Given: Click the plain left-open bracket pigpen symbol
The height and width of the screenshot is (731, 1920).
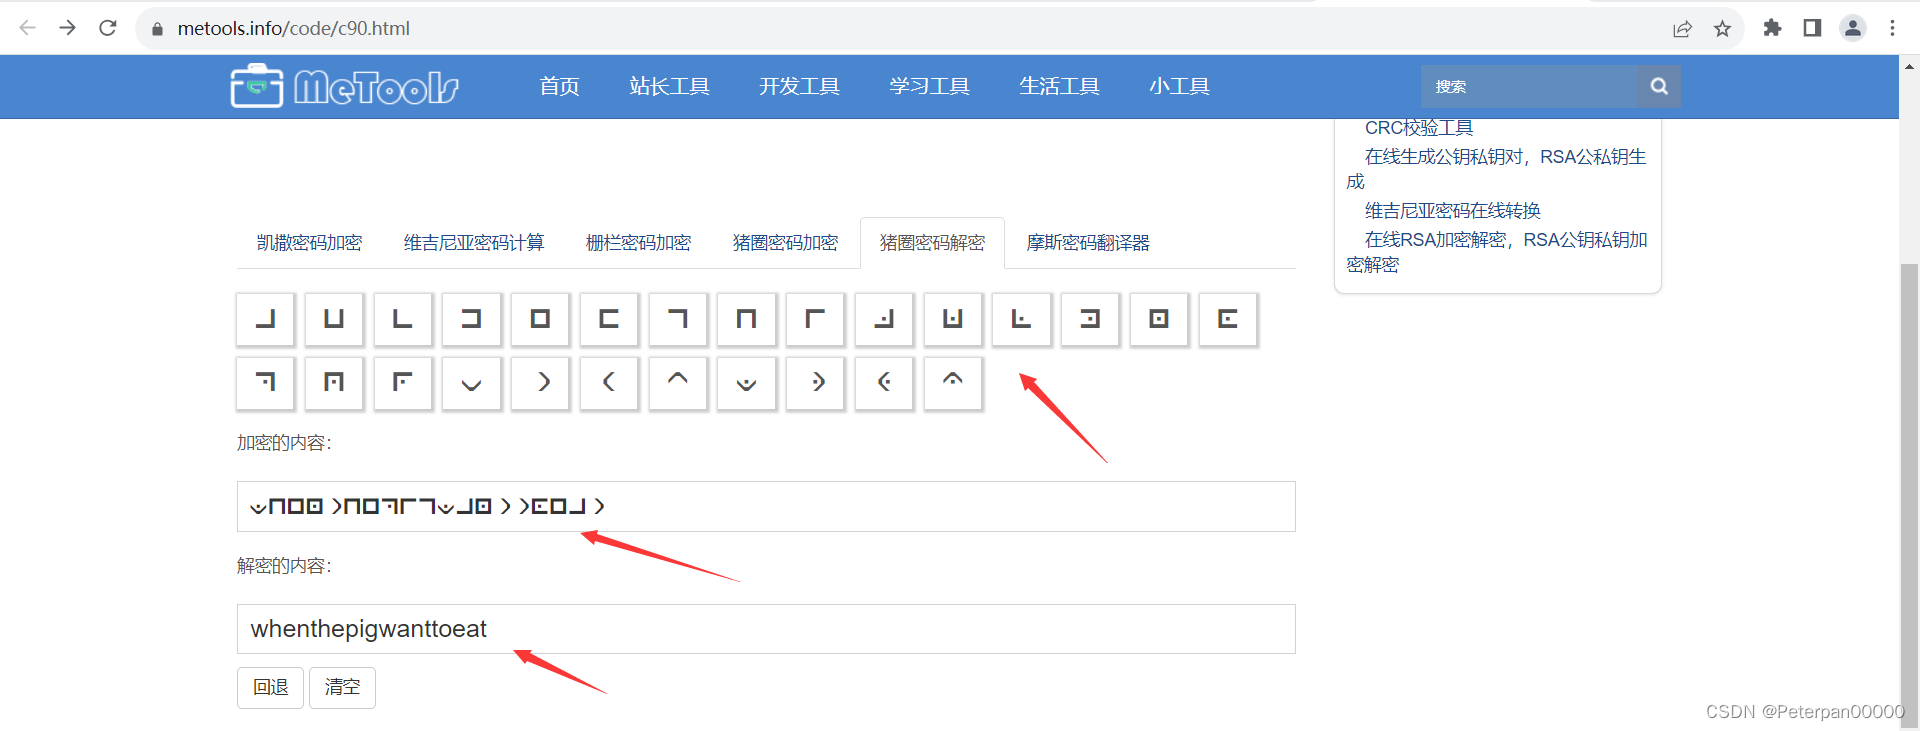Looking at the screenshot, I should (471, 319).
